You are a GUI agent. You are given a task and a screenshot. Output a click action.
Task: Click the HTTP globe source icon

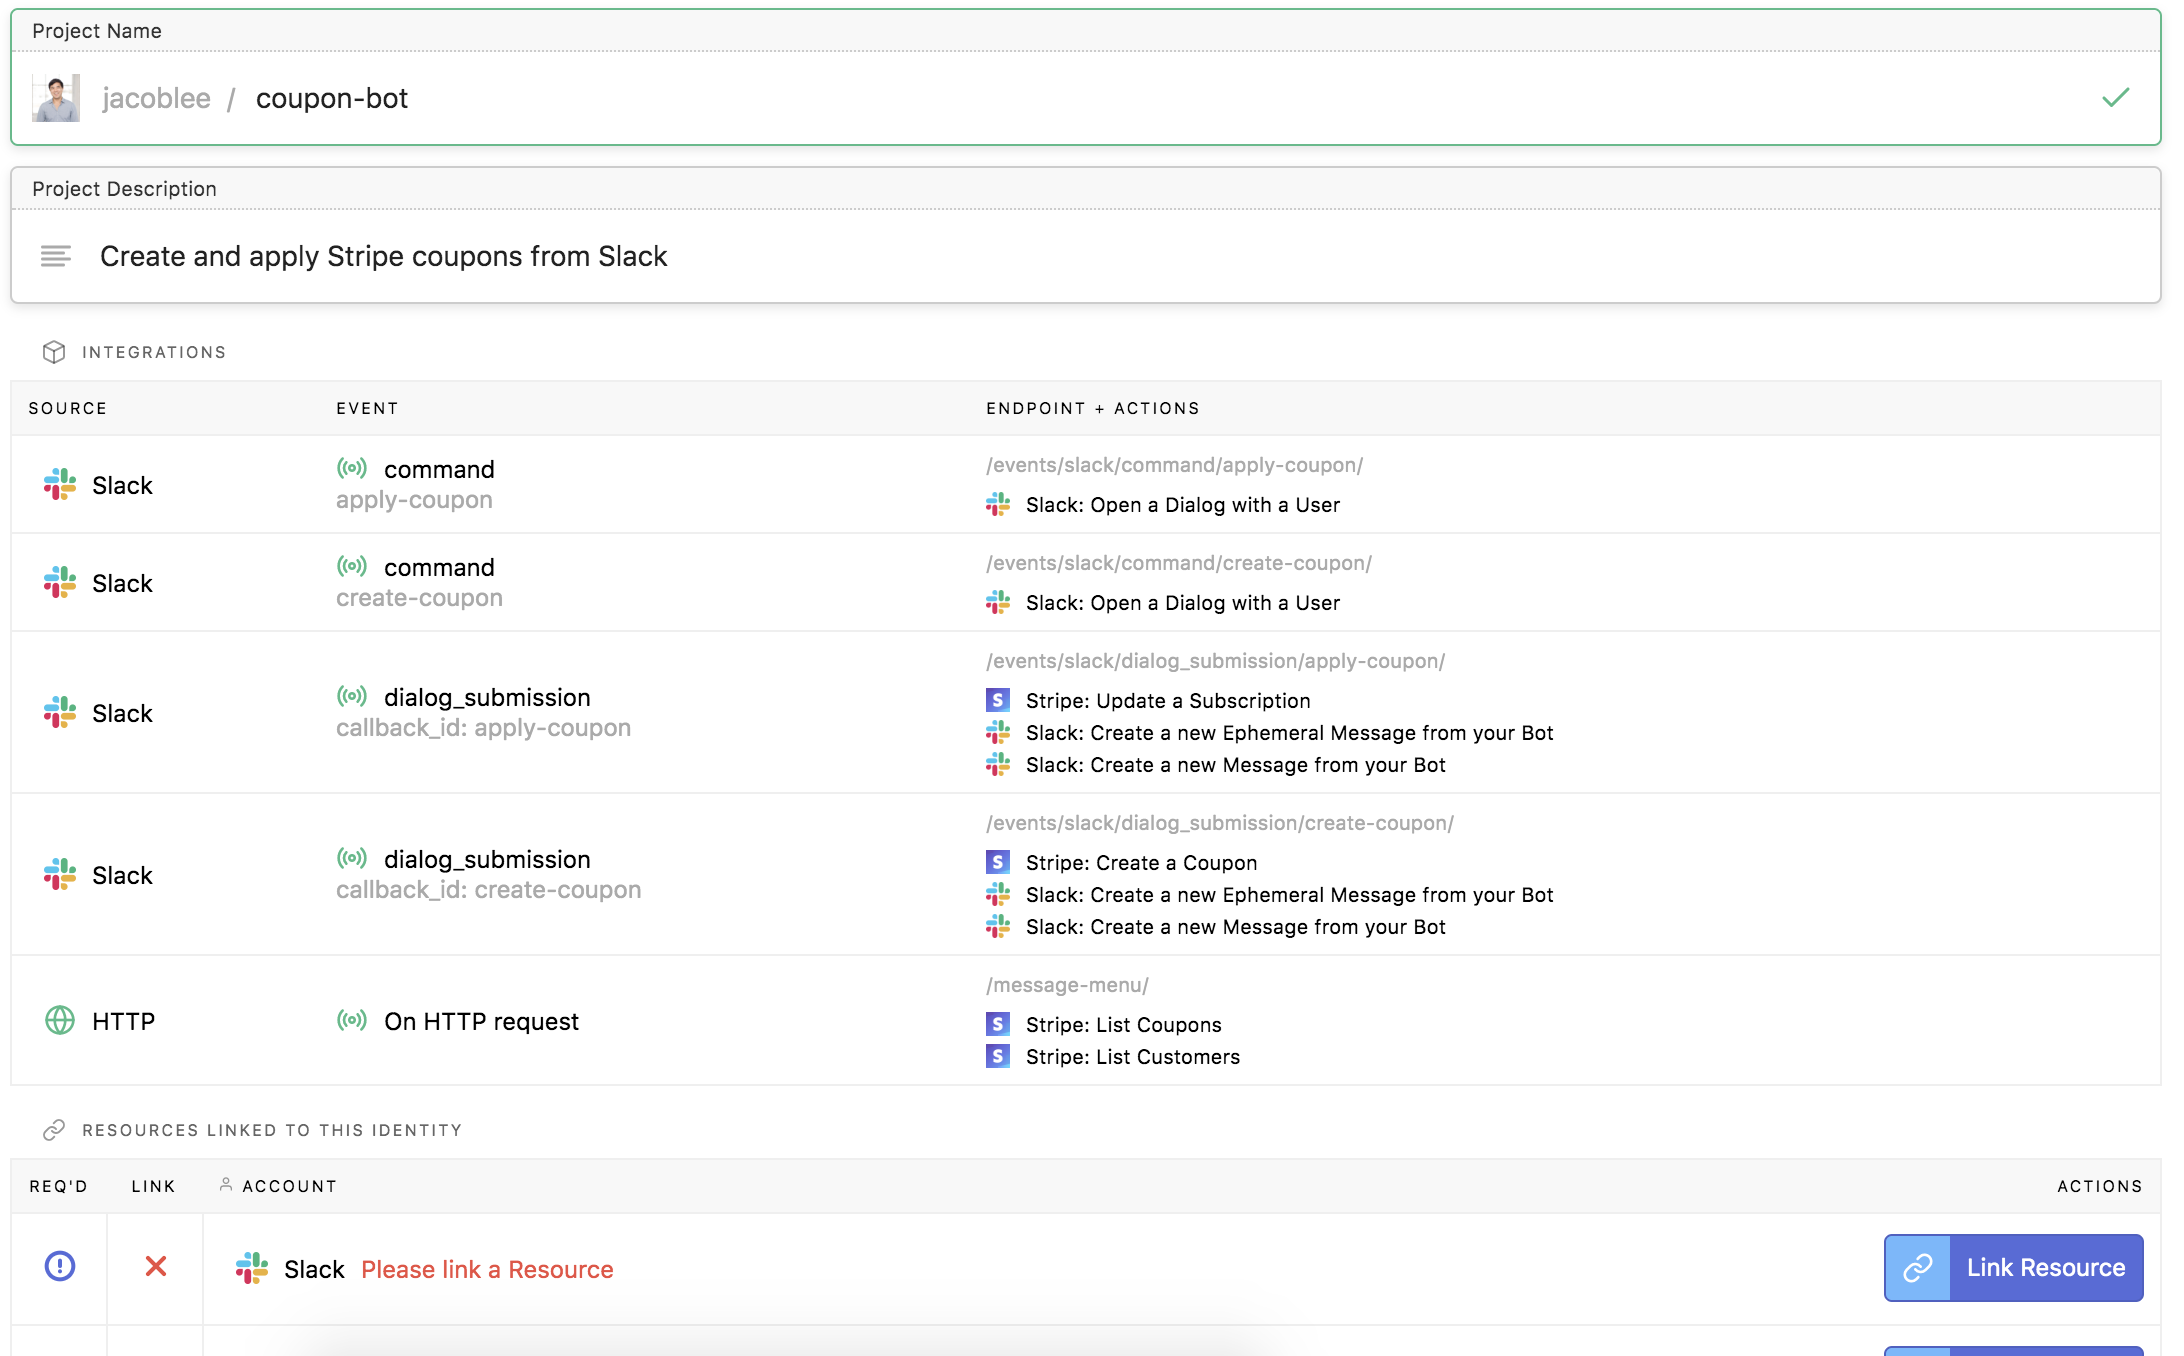60,1021
